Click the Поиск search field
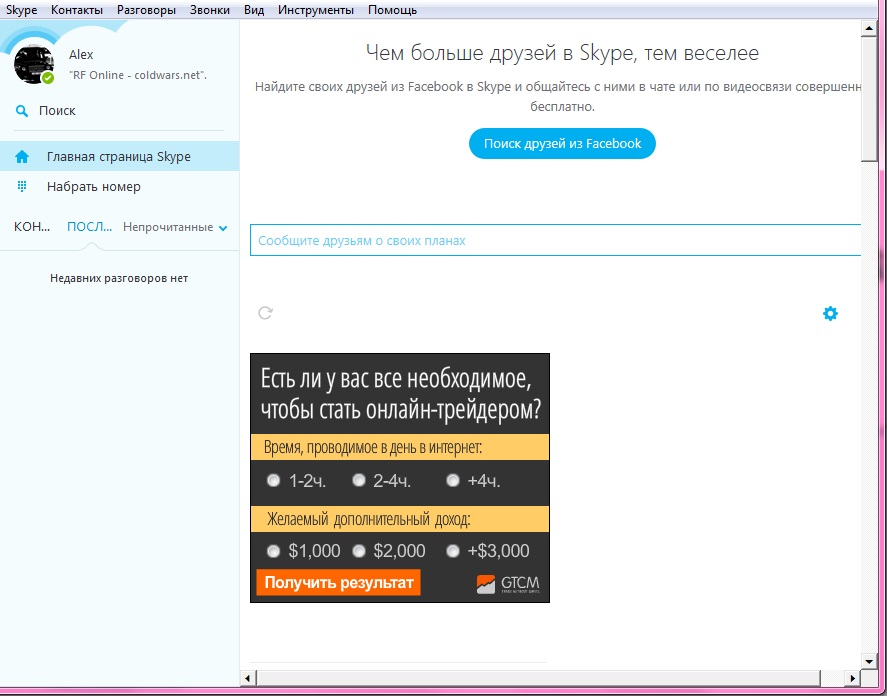 click(119, 111)
